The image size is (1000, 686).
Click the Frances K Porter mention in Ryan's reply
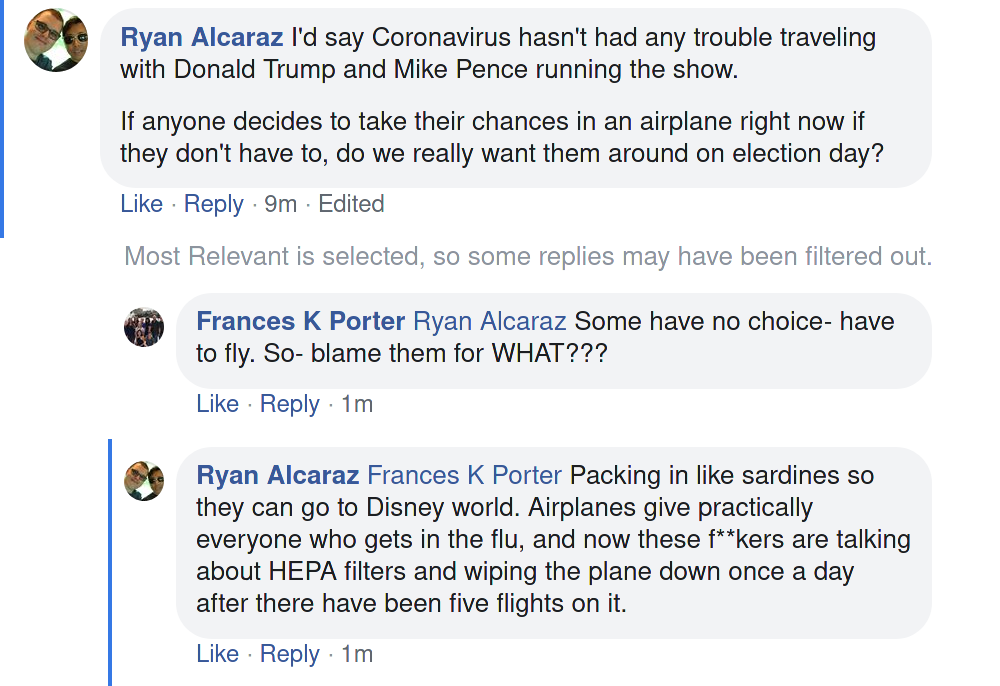pyautogui.click(x=465, y=475)
